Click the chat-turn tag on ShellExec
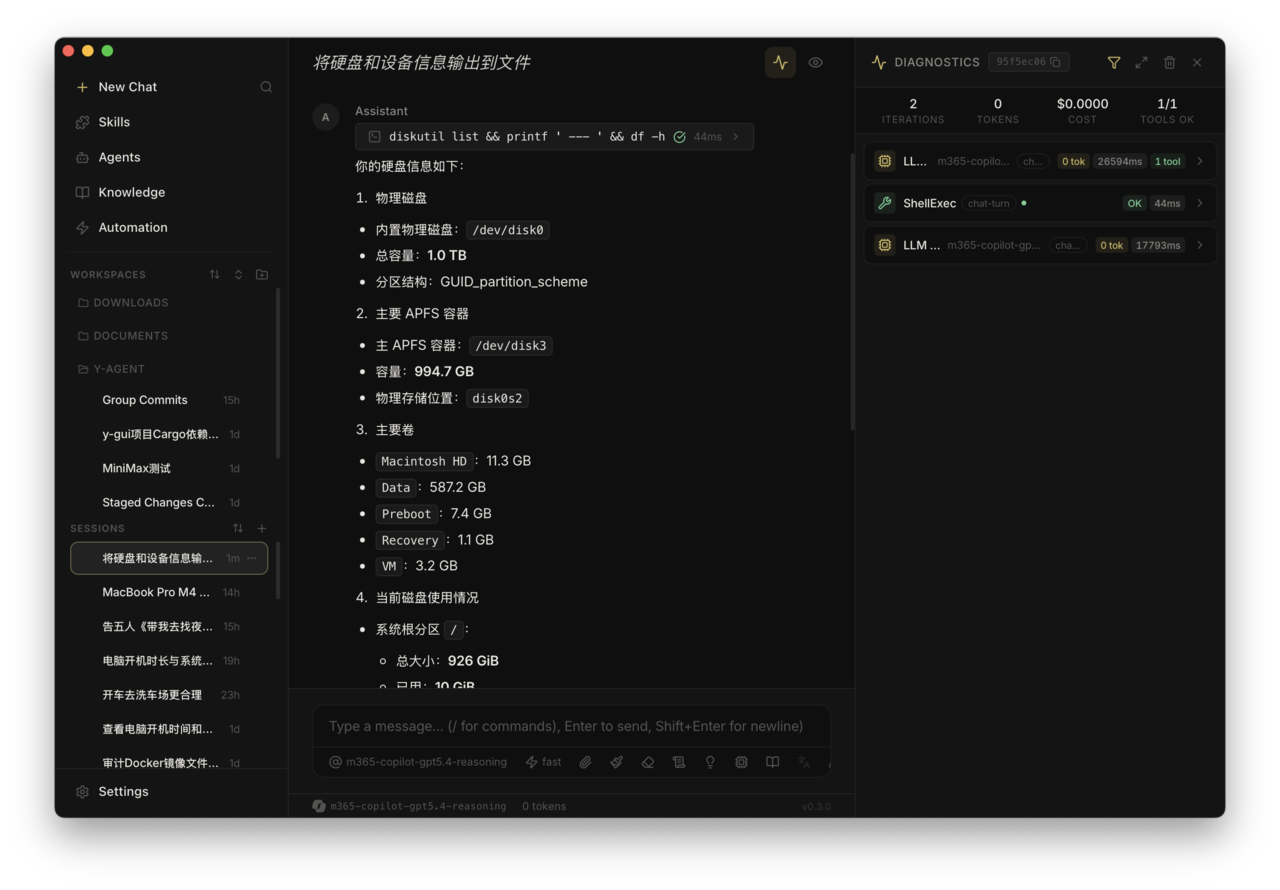This screenshot has height=890, width=1280. pyautogui.click(x=988, y=203)
